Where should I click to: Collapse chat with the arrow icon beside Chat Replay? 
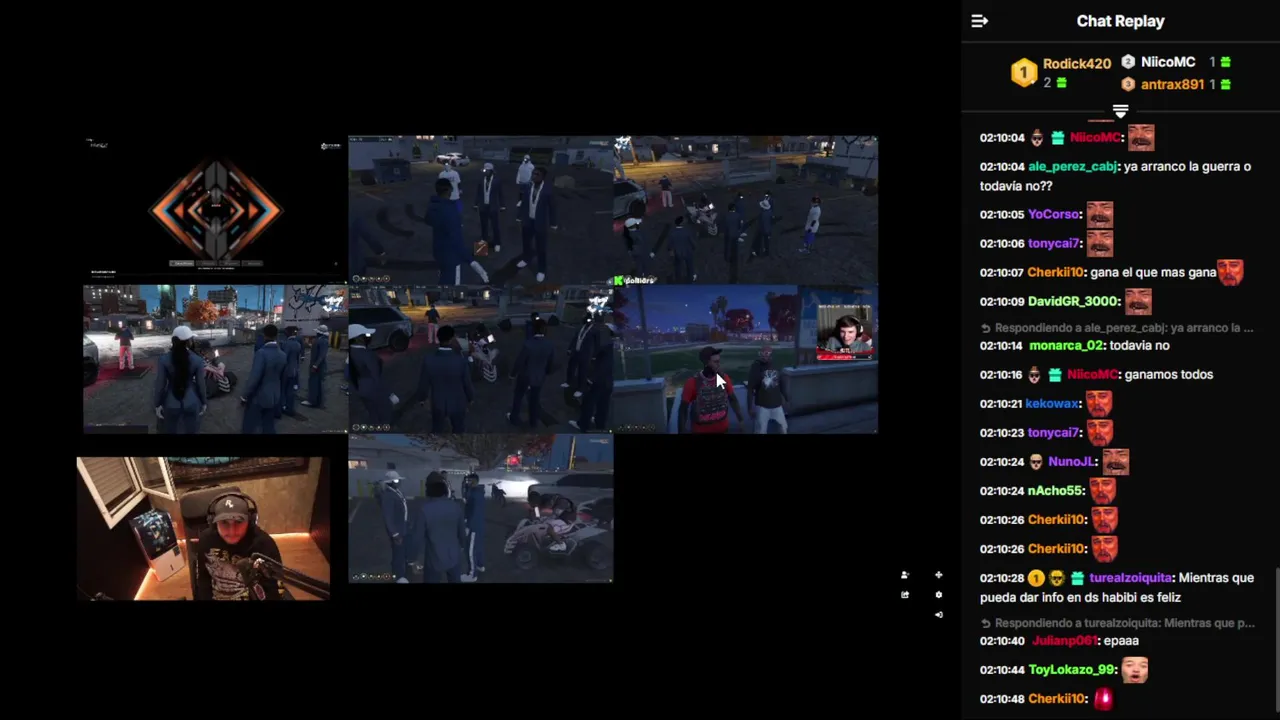(x=980, y=21)
